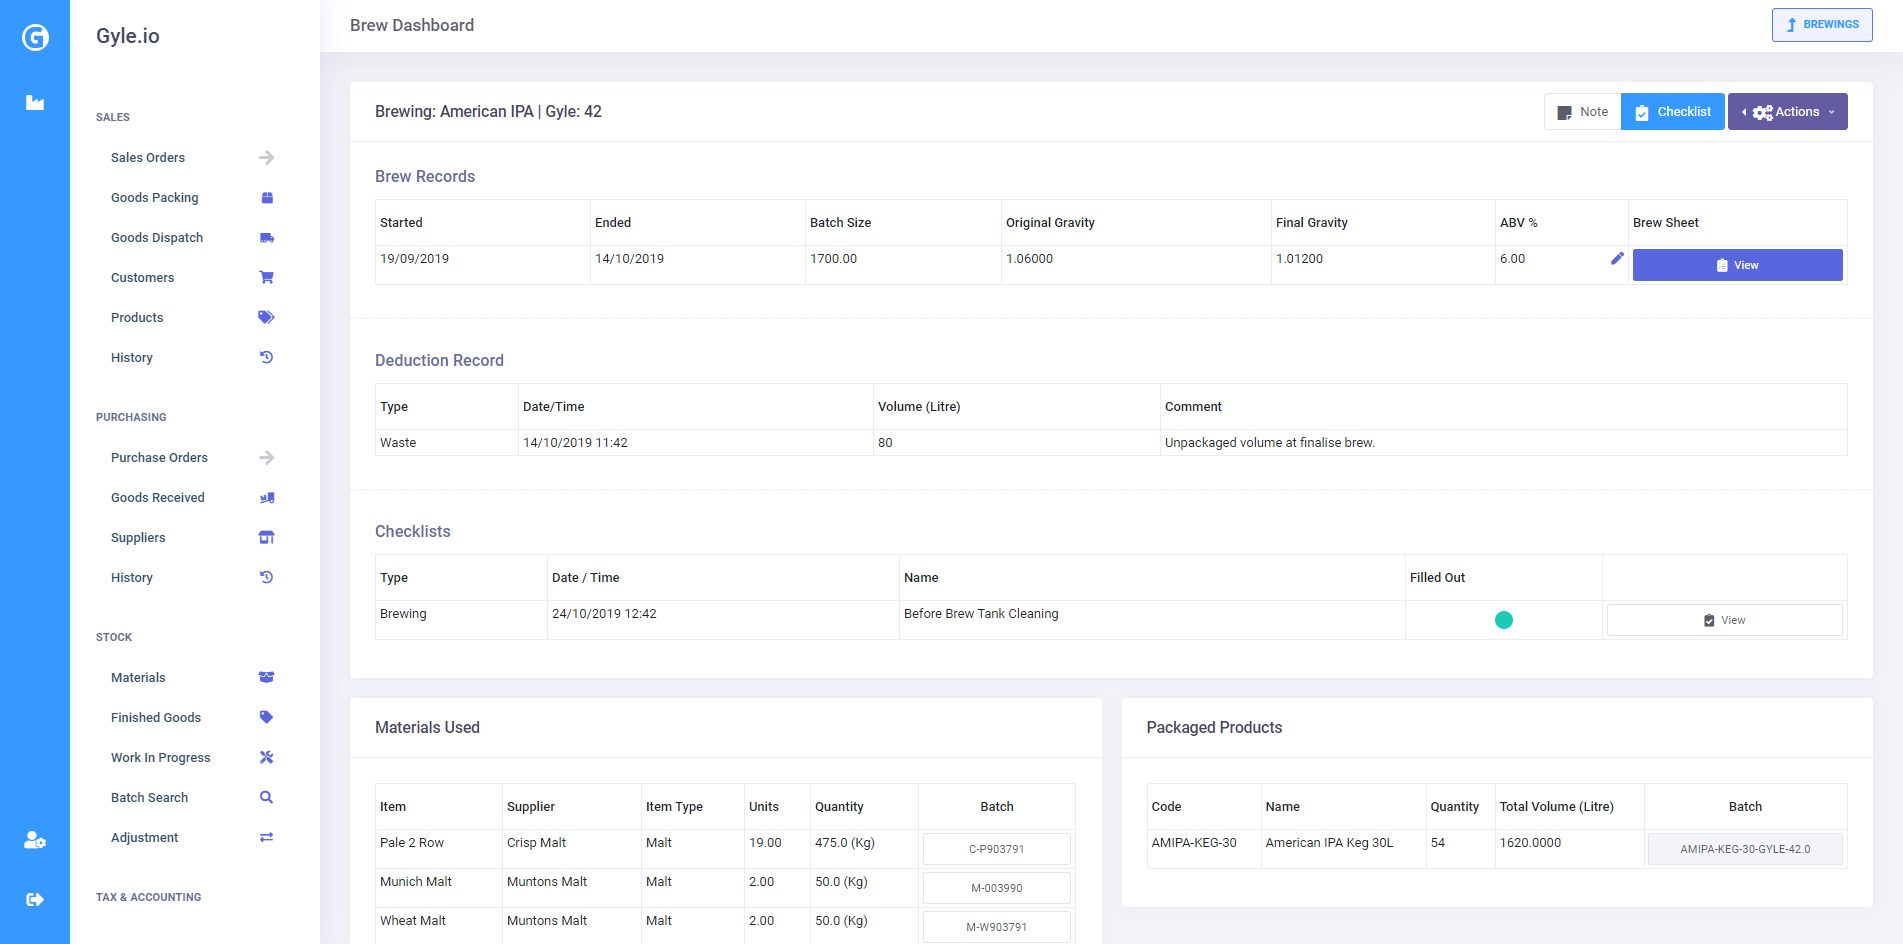Go to Finished Goods in sidebar

point(156,717)
